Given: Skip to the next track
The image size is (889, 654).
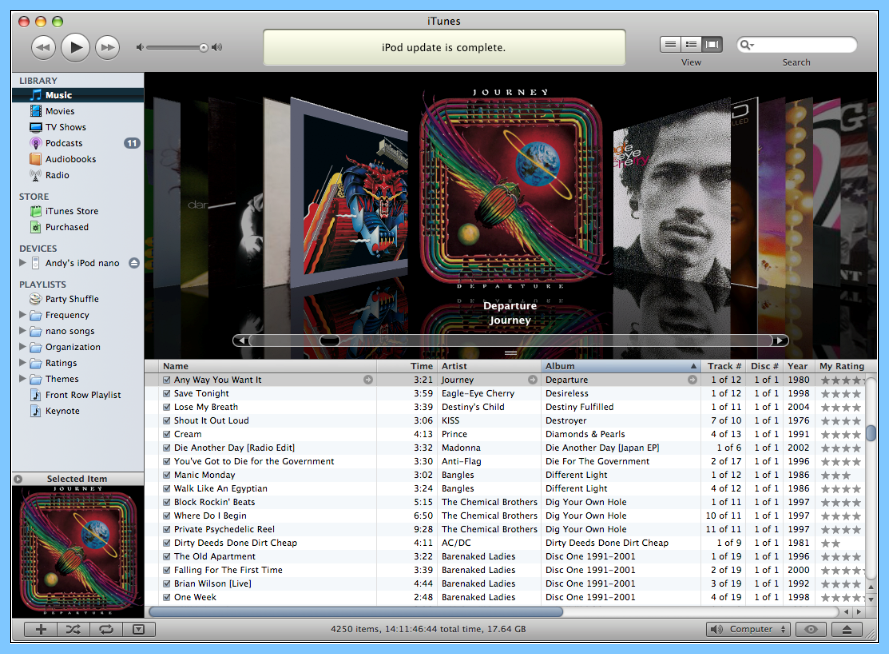Looking at the screenshot, I should click(x=107, y=47).
